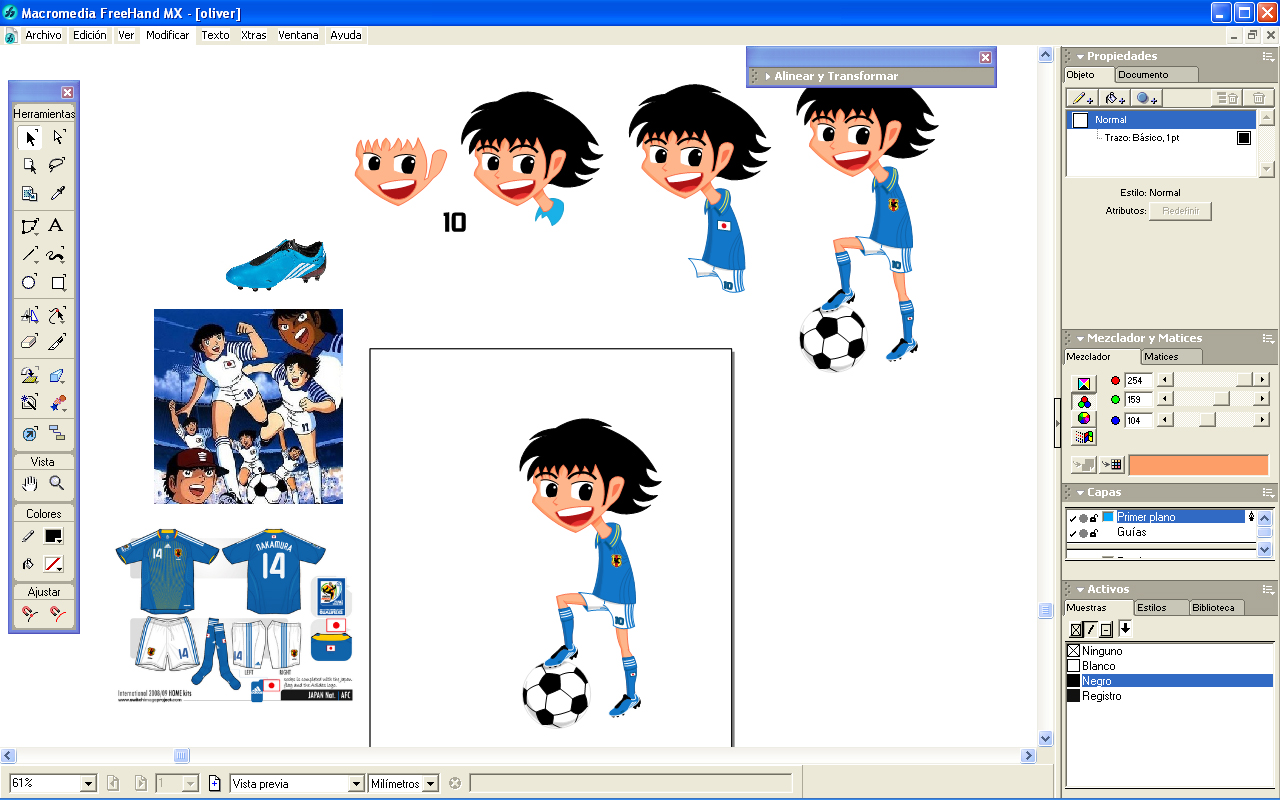Choose the Lasso tool
1280x800 pixels.
(x=58, y=166)
